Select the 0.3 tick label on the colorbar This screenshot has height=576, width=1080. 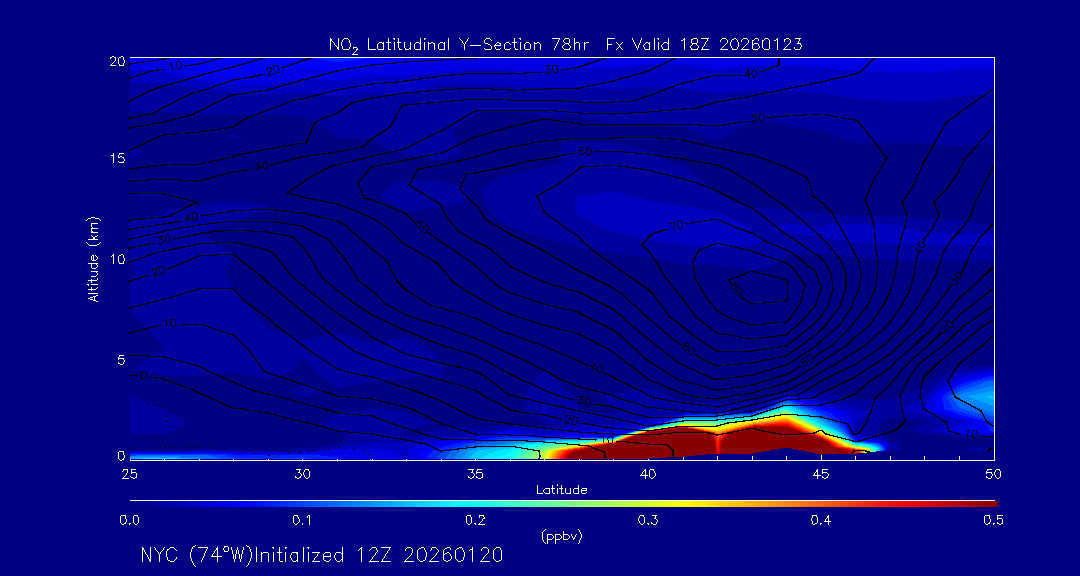click(x=648, y=520)
